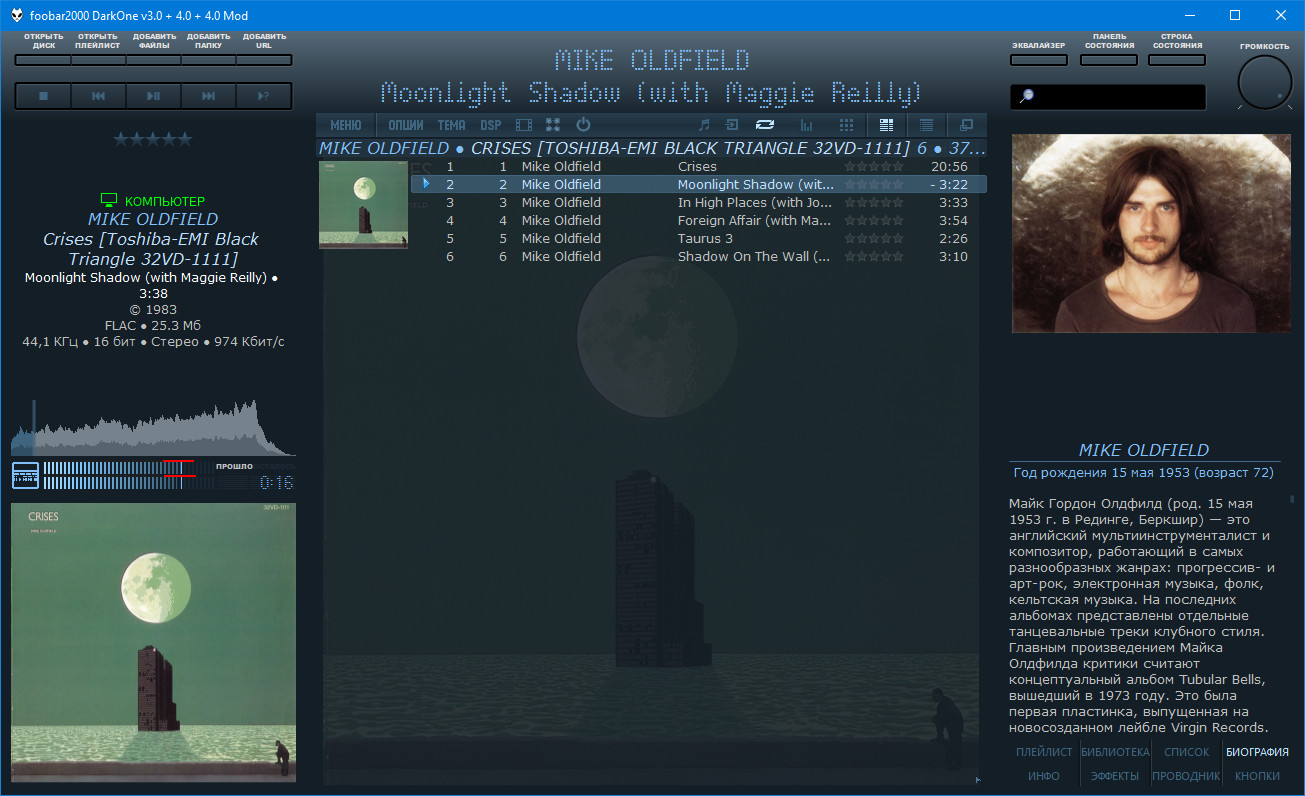This screenshot has height=796, width=1305.
Task: Click the small album thumbnail in playlist
Action: [x=363, y=205]
